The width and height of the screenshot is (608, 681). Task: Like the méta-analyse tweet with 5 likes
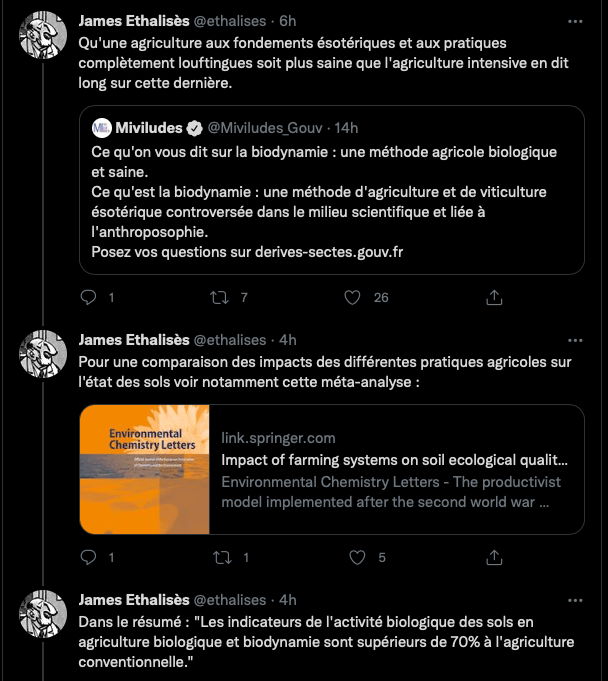[352, 557]
